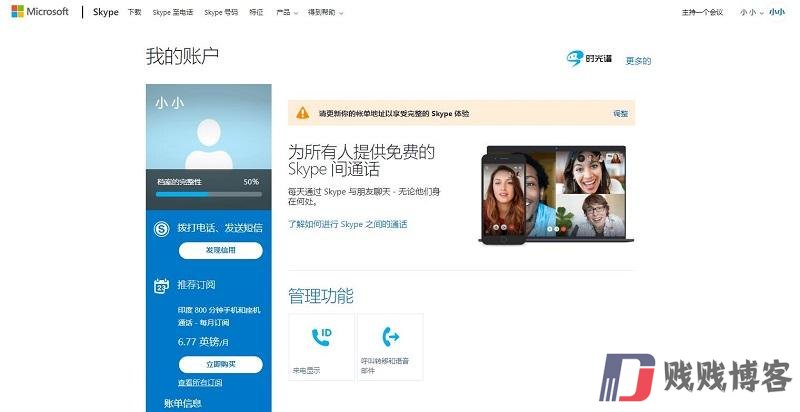Select the 特征 features menu item
Viewport: 800px width, 412px height.
click(x=256, y=12)
